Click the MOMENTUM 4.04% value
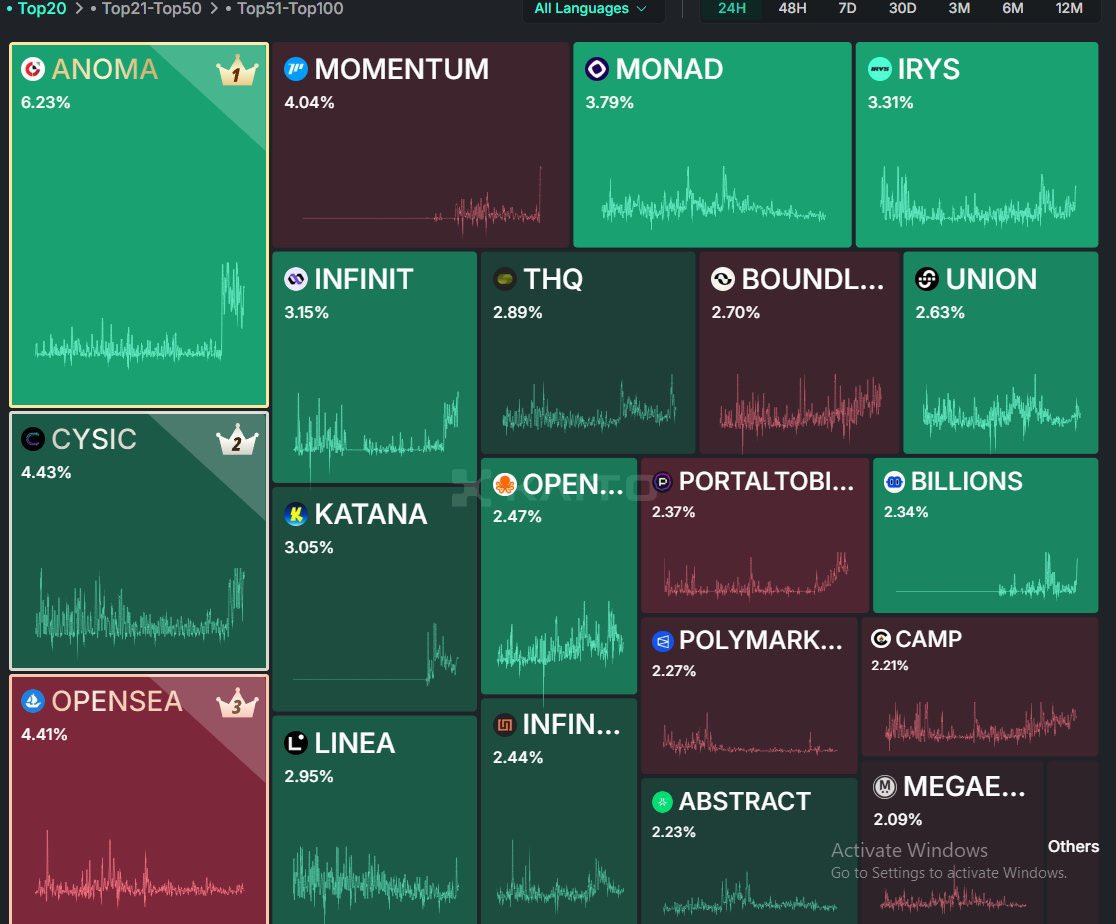Screen dimensions: 1116x924 [309, 103]
